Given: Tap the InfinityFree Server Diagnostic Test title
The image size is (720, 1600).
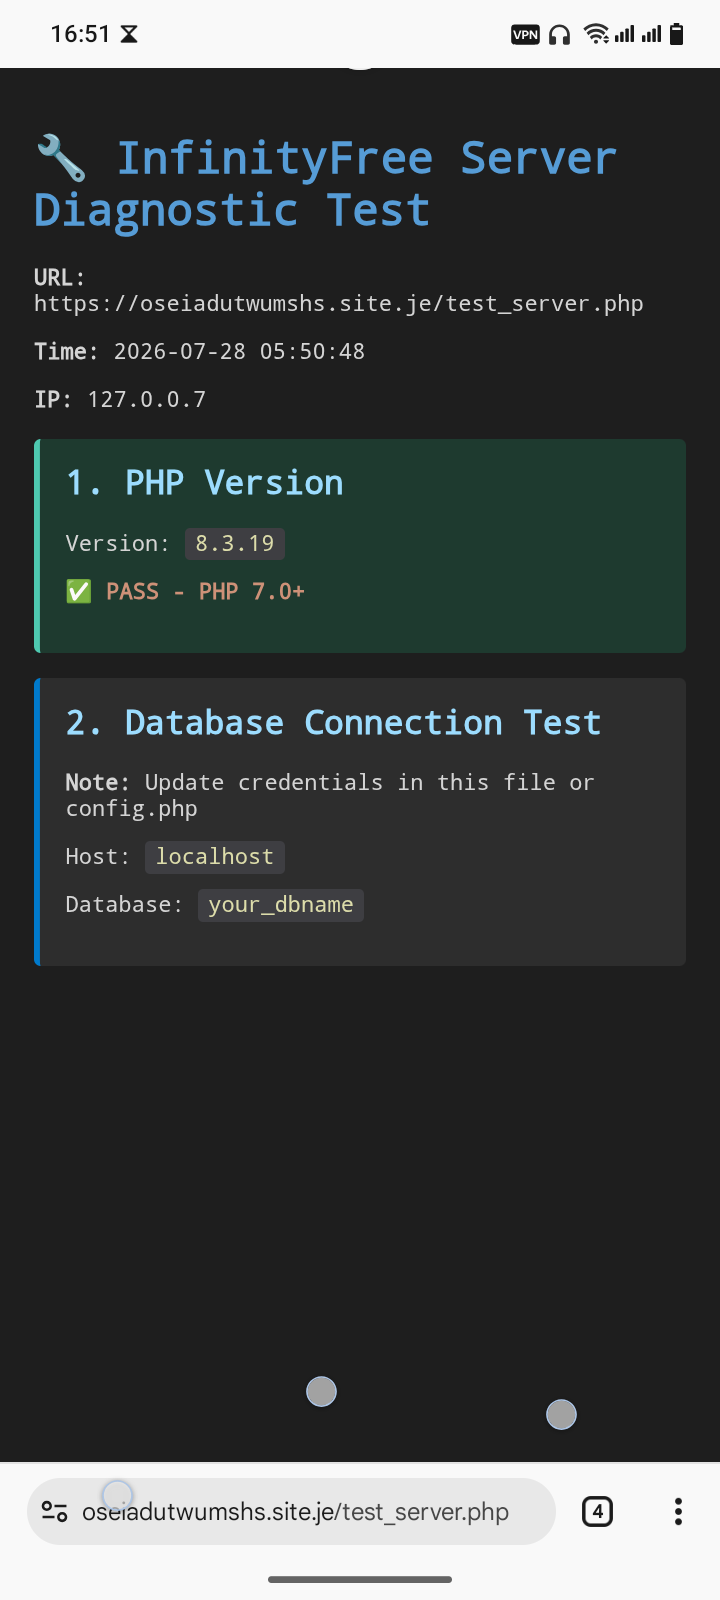Looking at the screenshot, I should [x=326, y=184].
